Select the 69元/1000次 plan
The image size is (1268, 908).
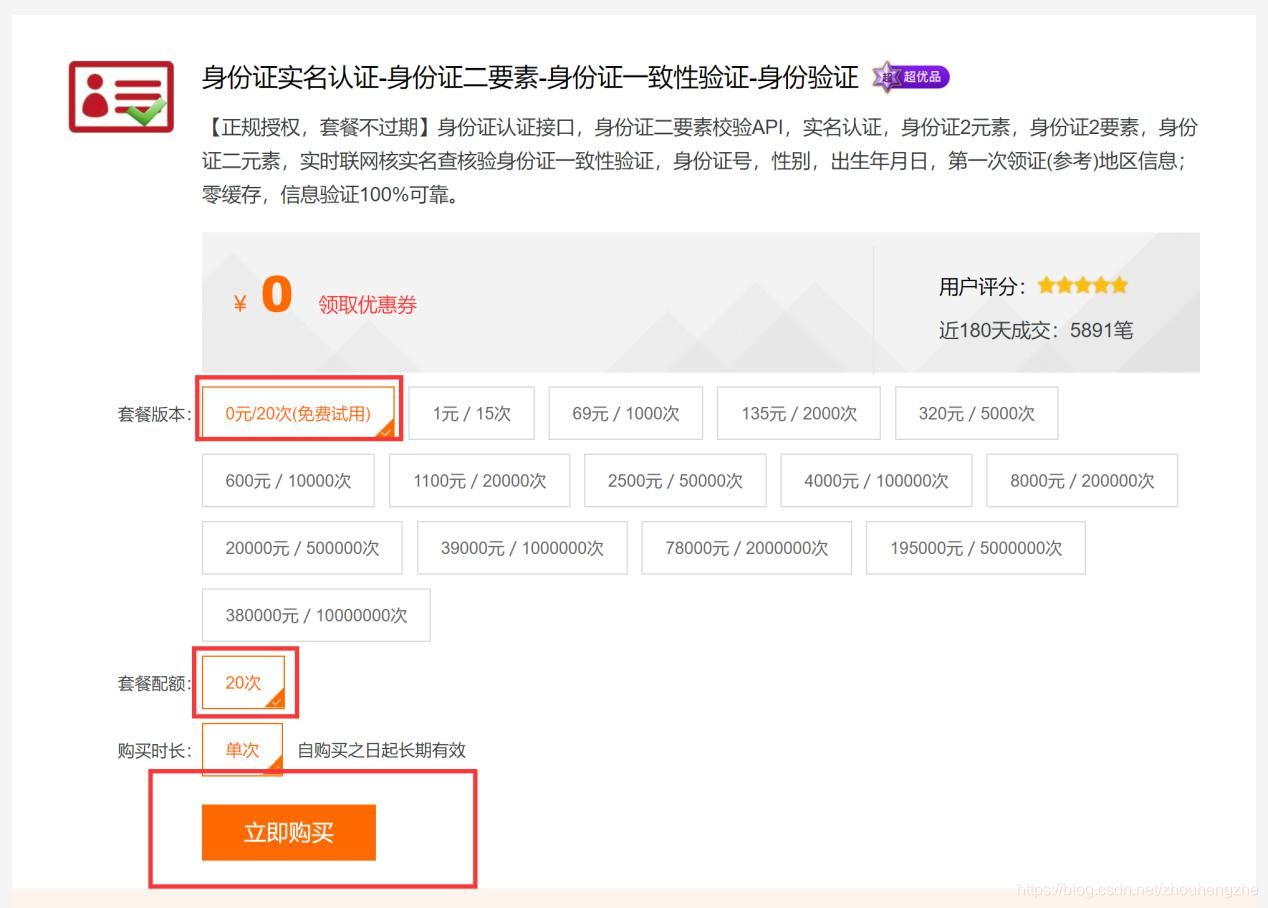click(625, 413)
